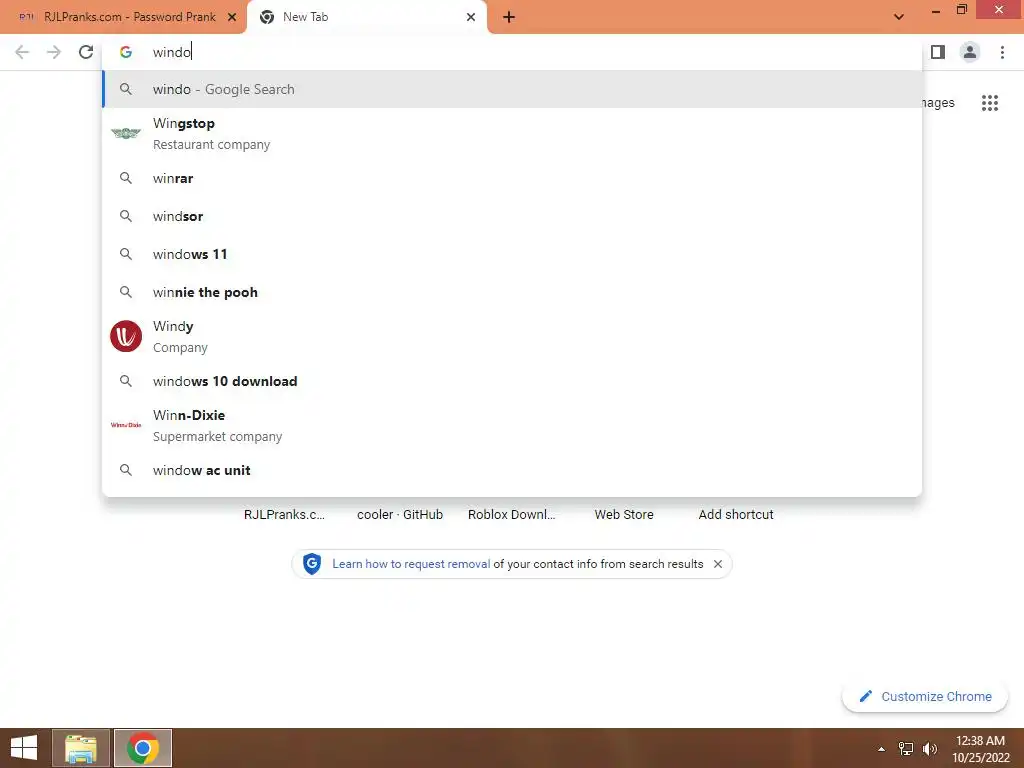Screen dimensions: 1024x768
Task: Click the Google G icon in the address bar
Action: (126, 52)
